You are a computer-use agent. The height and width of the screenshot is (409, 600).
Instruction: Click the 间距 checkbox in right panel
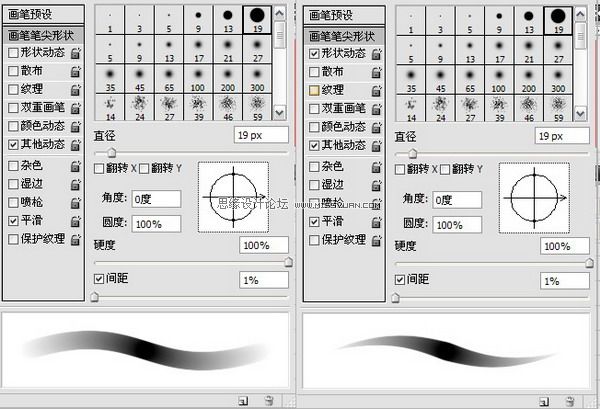399,279
